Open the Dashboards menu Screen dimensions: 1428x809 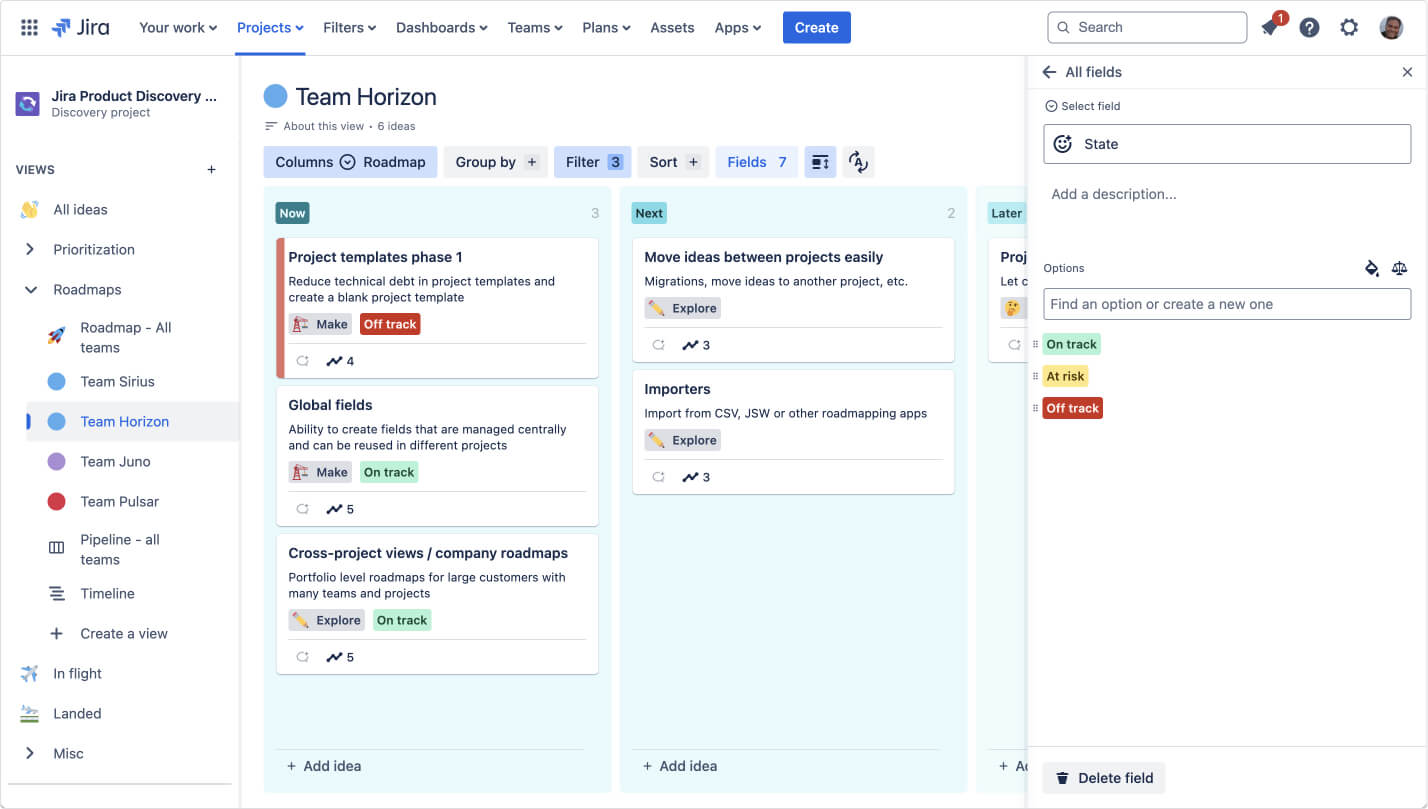(441, 27)
